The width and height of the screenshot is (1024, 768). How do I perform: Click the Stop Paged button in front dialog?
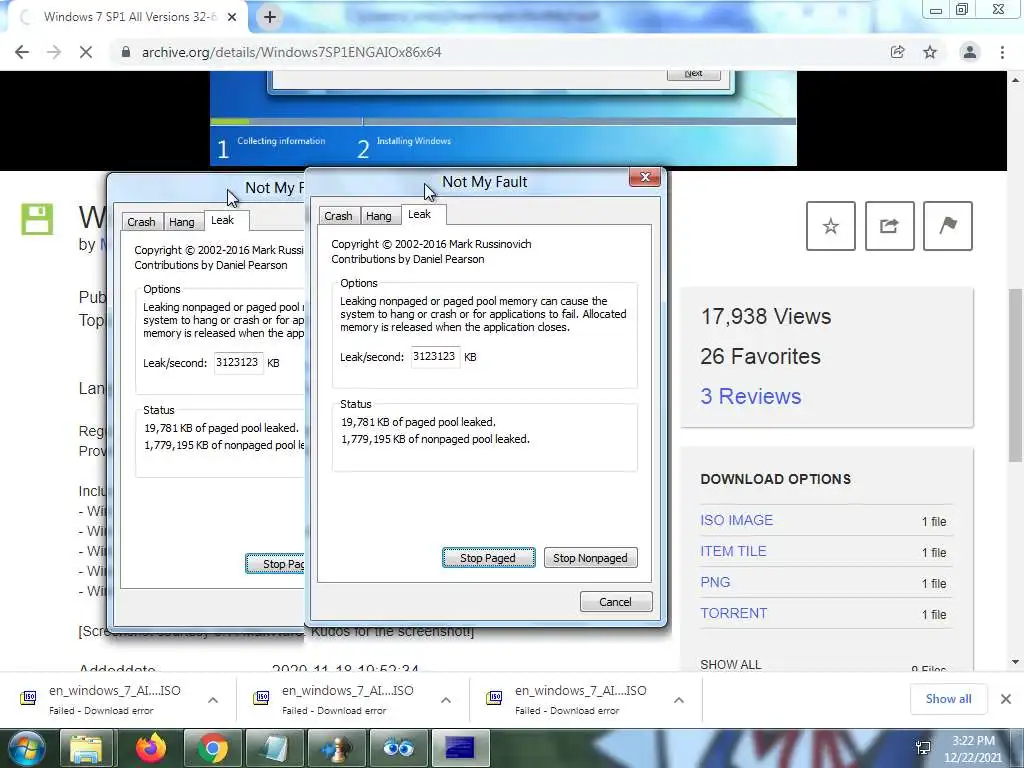point(488,558)
